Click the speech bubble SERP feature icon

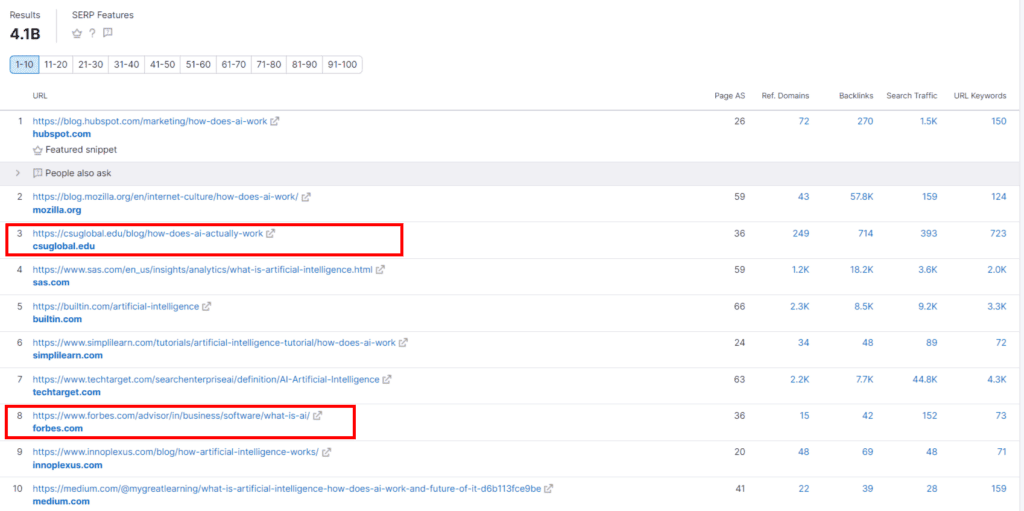[x=108, y=33]
